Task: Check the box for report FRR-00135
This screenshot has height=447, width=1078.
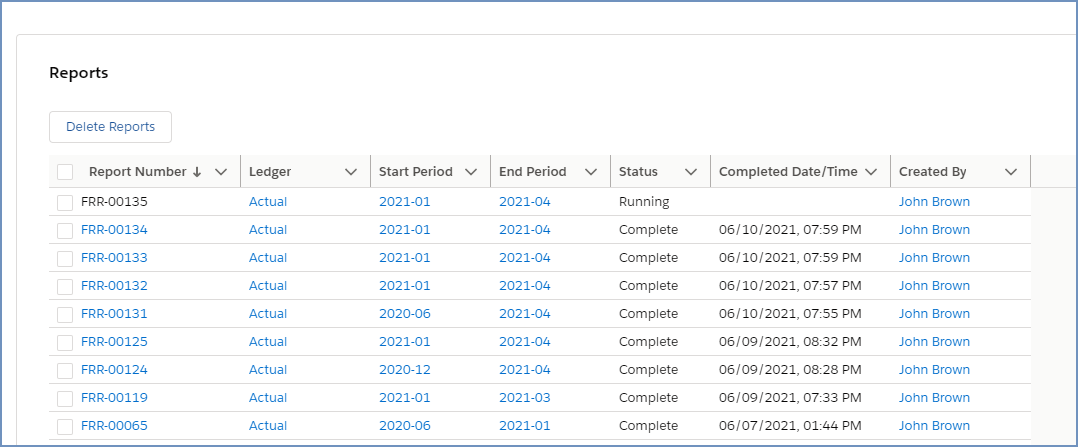Action: [65, 202]
